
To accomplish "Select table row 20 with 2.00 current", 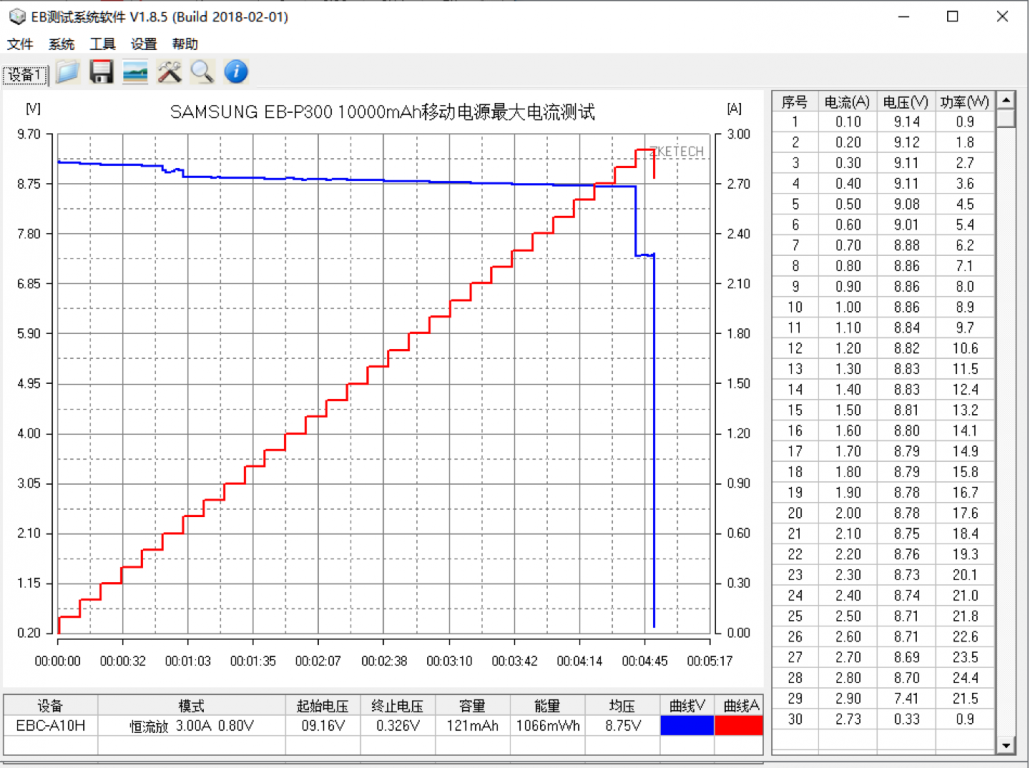I will [883, 512].
